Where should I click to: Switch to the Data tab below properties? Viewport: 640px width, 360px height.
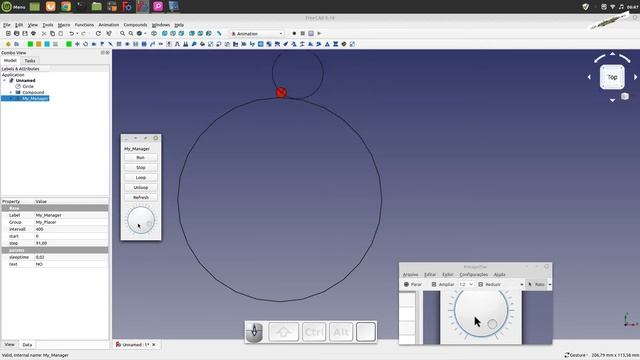click(27, 345)
